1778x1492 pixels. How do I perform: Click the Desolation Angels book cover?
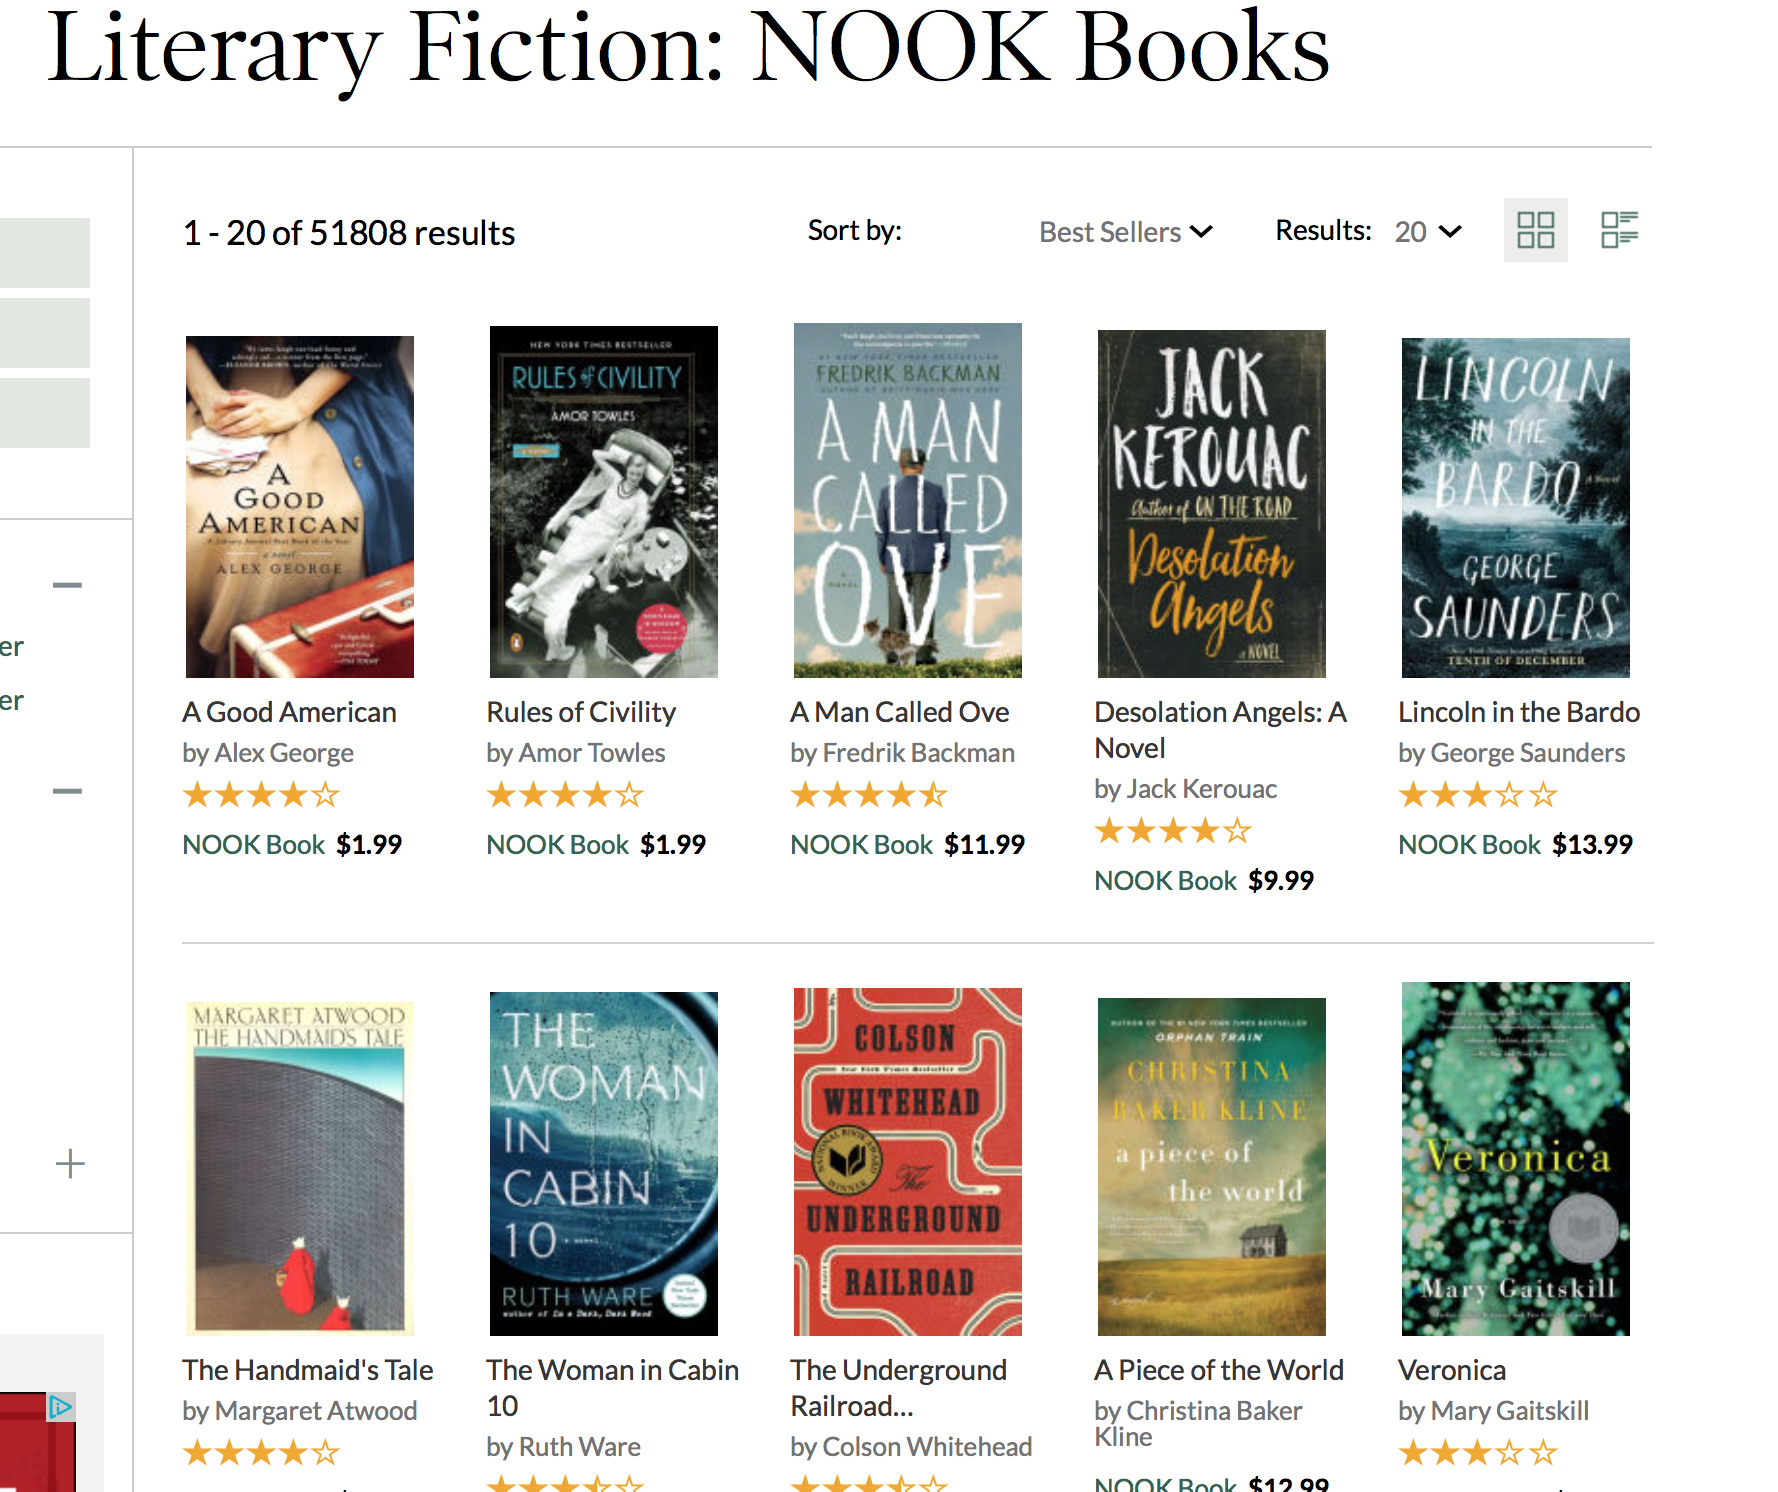pyautogui.click(x=1212, y=504)
